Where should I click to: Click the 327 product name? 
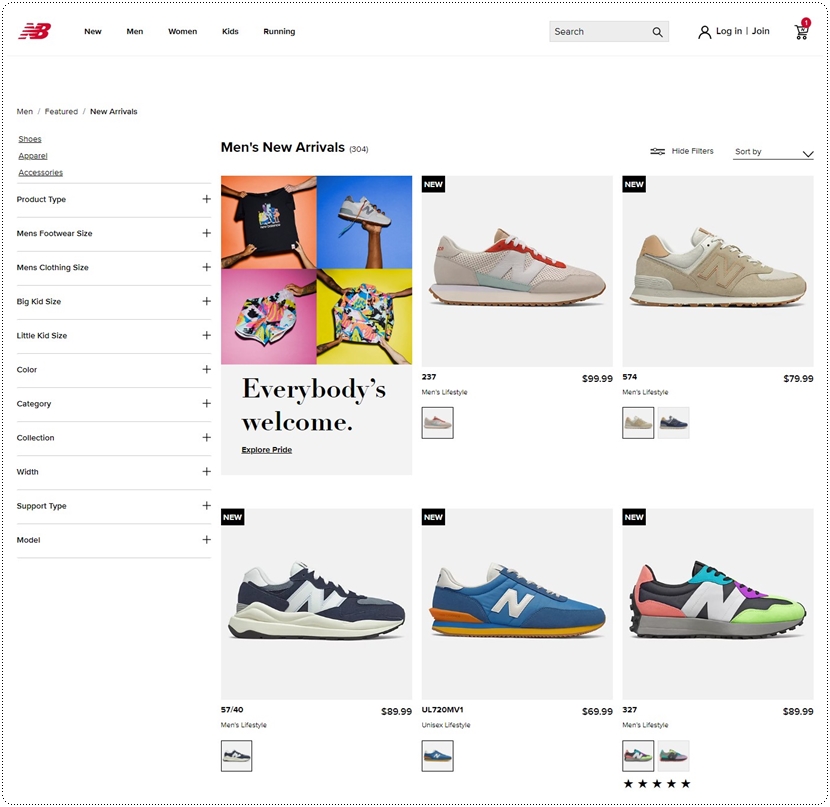[629, 710]
